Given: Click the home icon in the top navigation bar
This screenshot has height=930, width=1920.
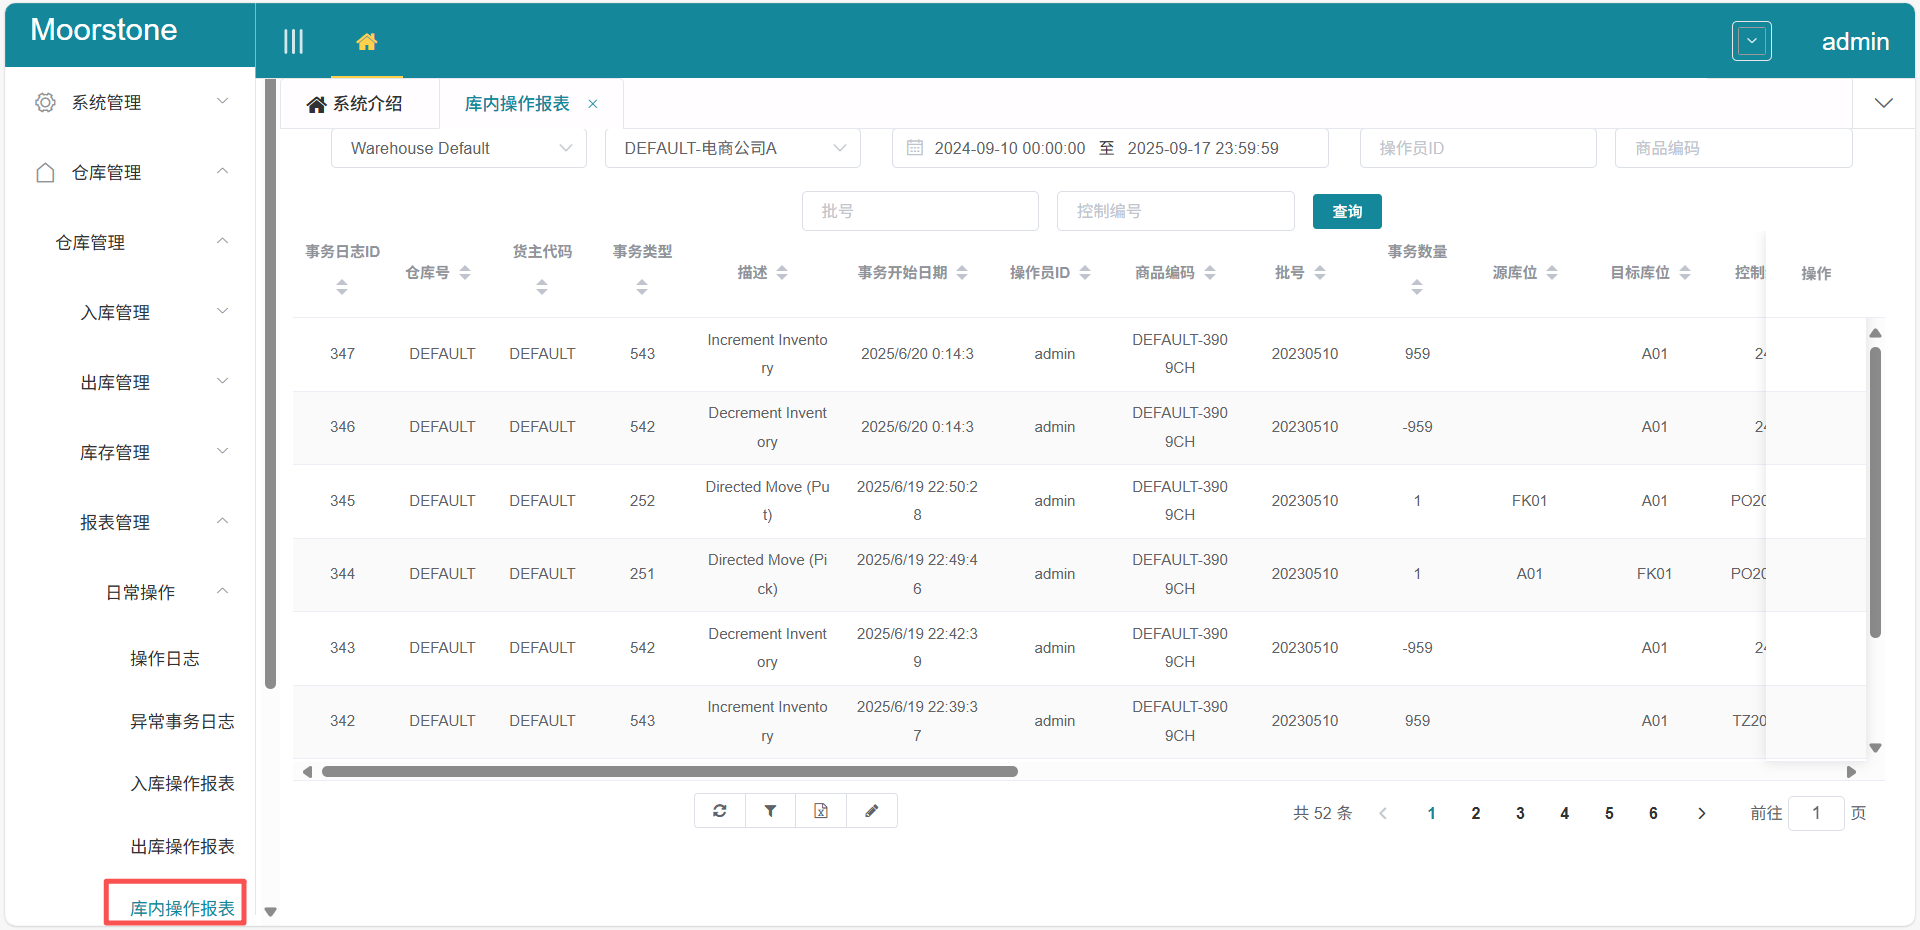Looking at the screenshot, I should point(367,41).
